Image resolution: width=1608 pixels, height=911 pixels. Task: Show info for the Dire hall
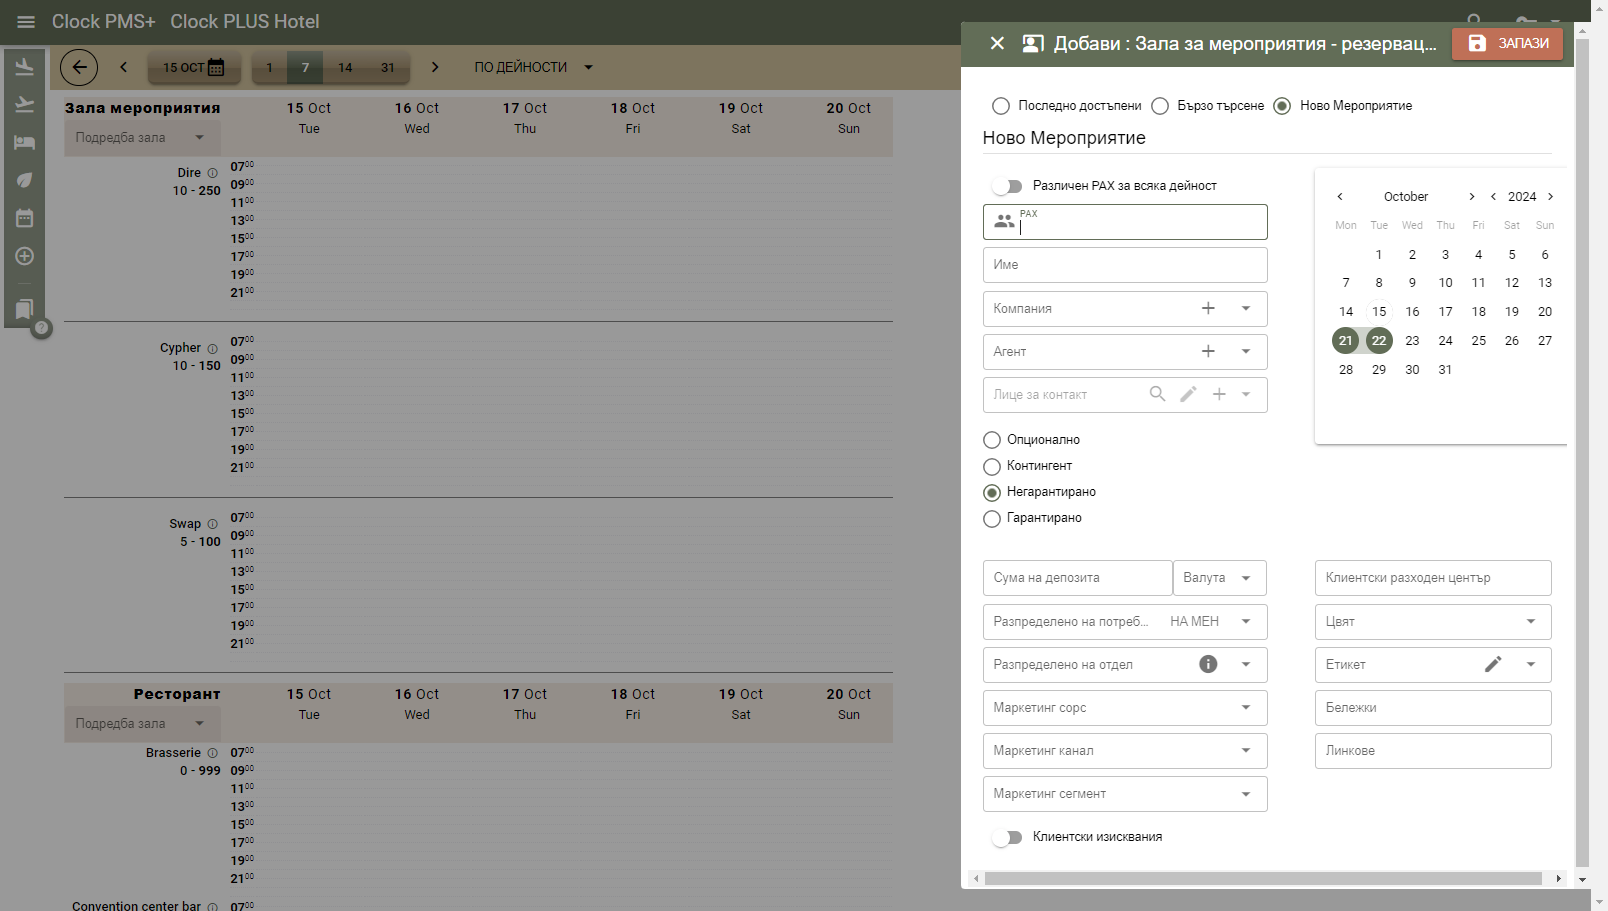point(212,173)
